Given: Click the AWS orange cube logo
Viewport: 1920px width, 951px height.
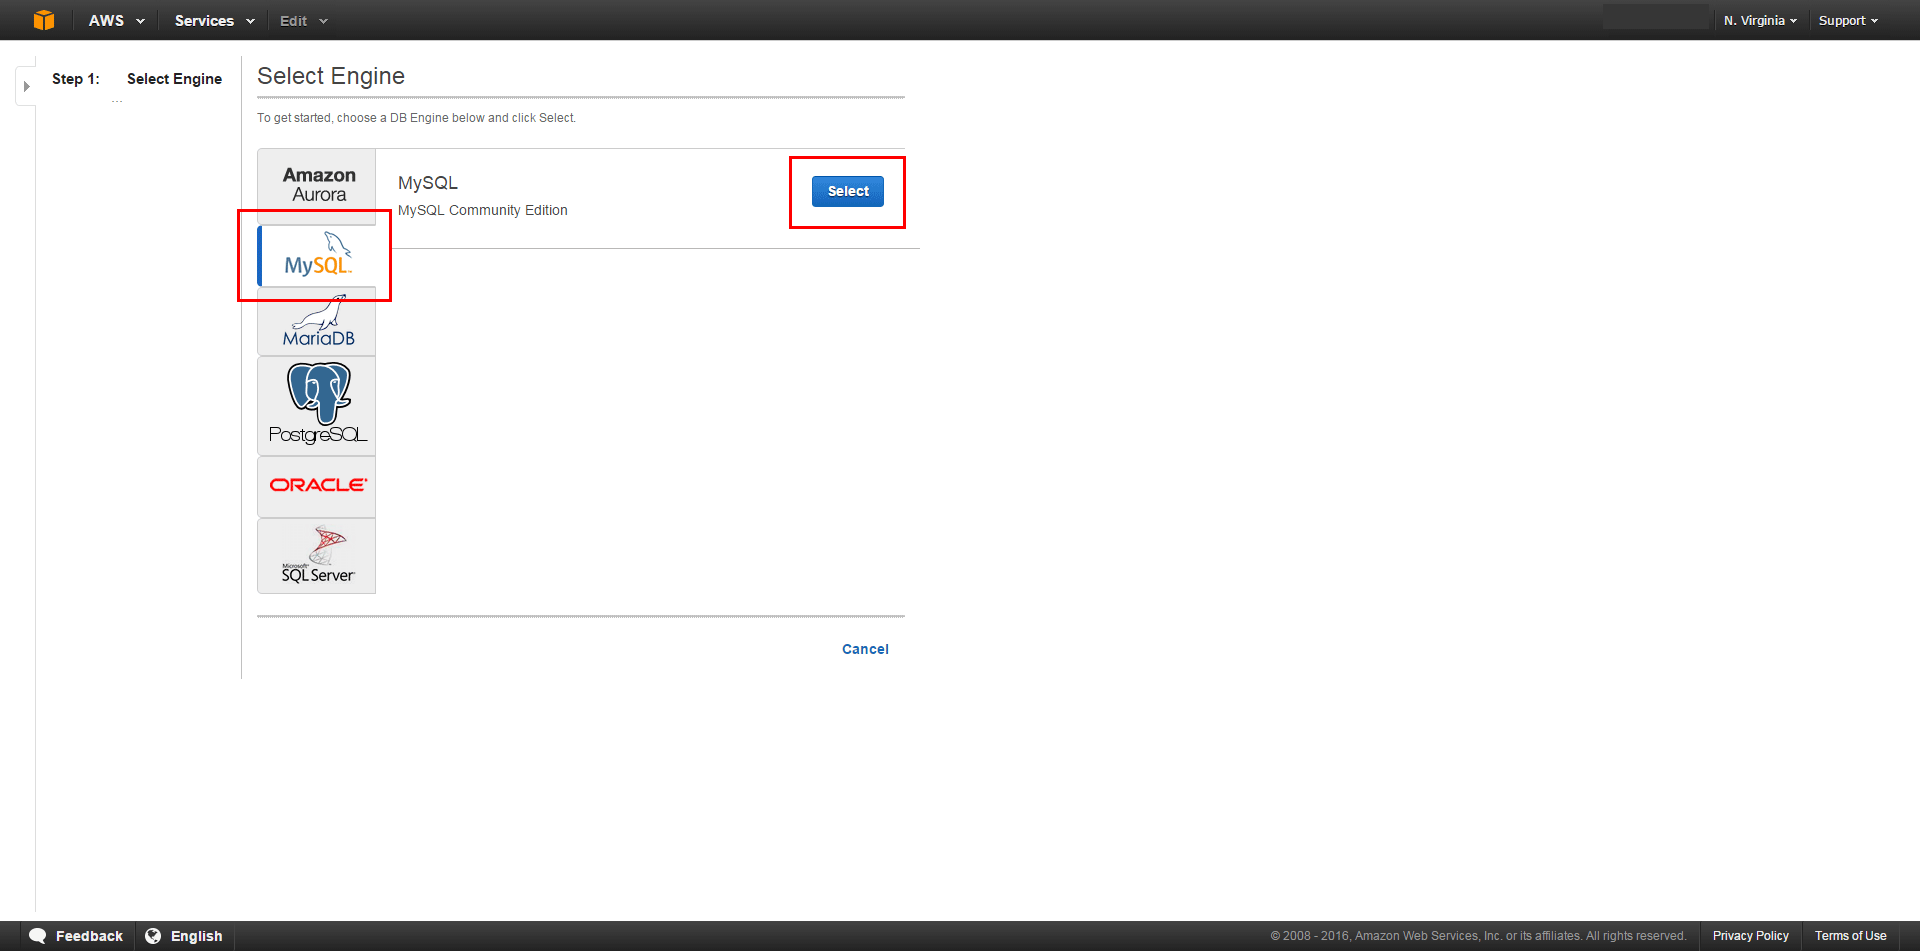Looking at the screenshot, I should click(43, 20).
